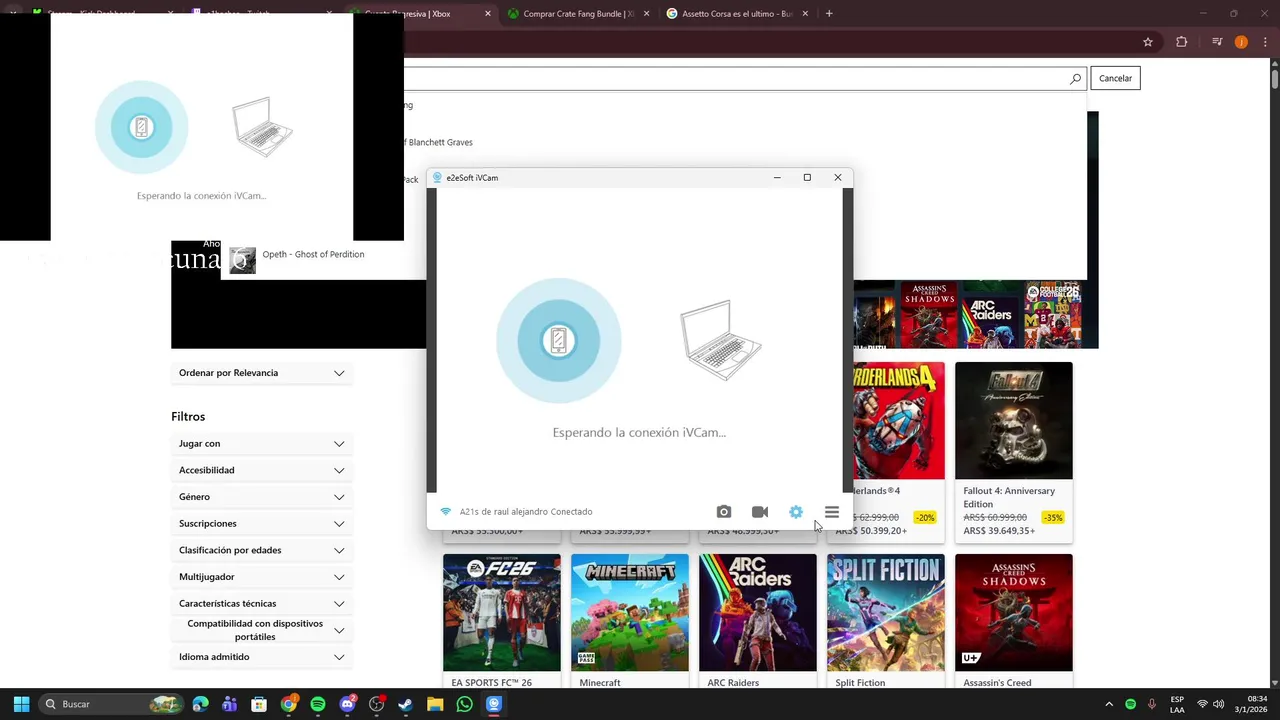Open iVCam from the taskbar
This screenshot has width=1280, height=720.
493,704
